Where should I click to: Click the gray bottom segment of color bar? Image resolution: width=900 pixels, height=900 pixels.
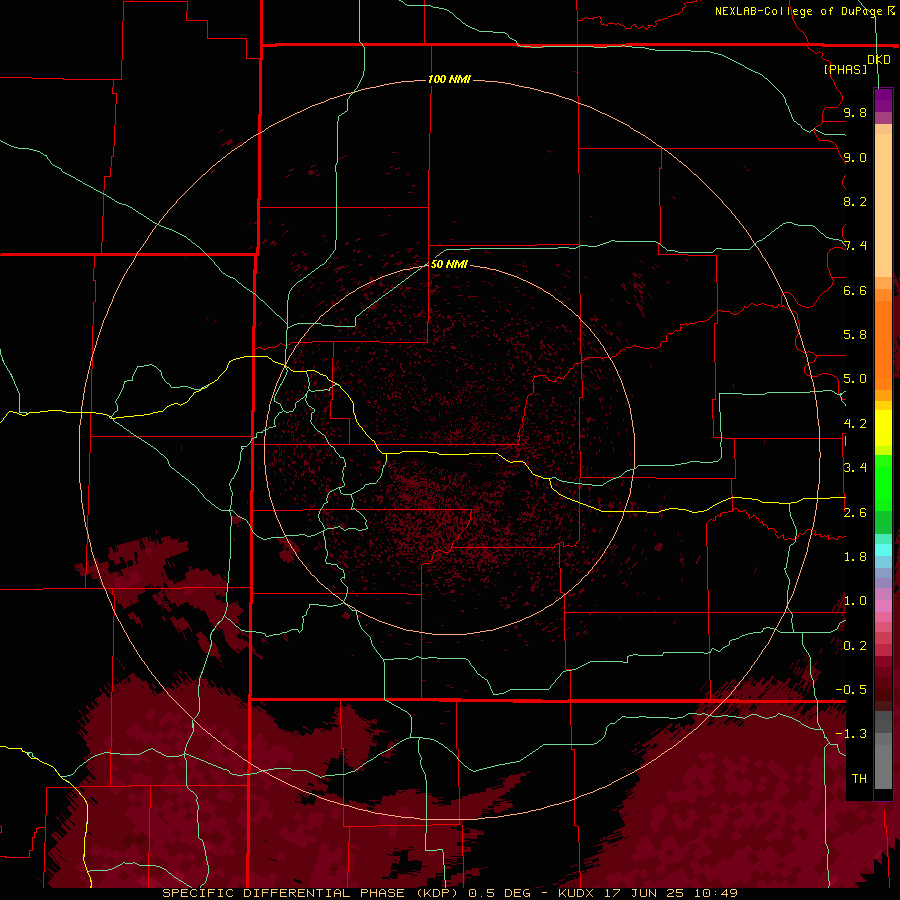click(x=883, y=759)
